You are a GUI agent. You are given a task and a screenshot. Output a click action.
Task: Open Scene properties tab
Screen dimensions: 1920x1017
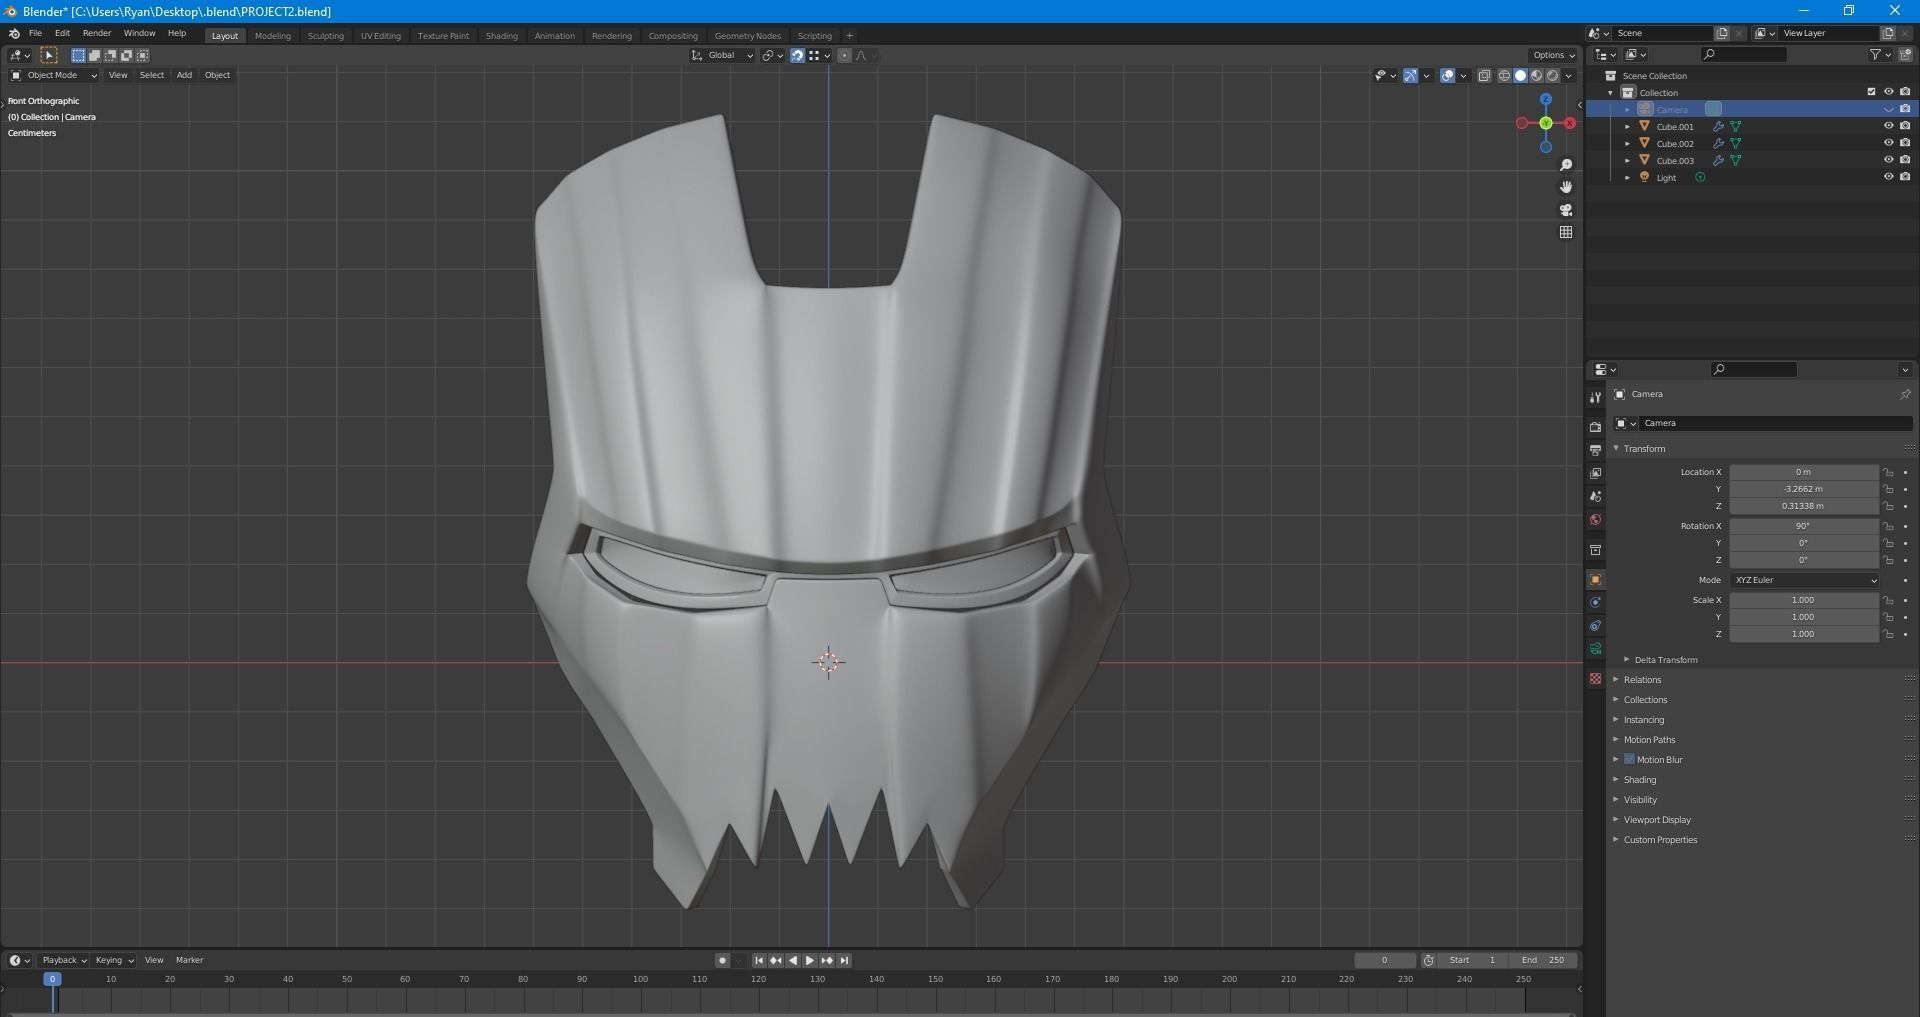(x=1595, y=496)
